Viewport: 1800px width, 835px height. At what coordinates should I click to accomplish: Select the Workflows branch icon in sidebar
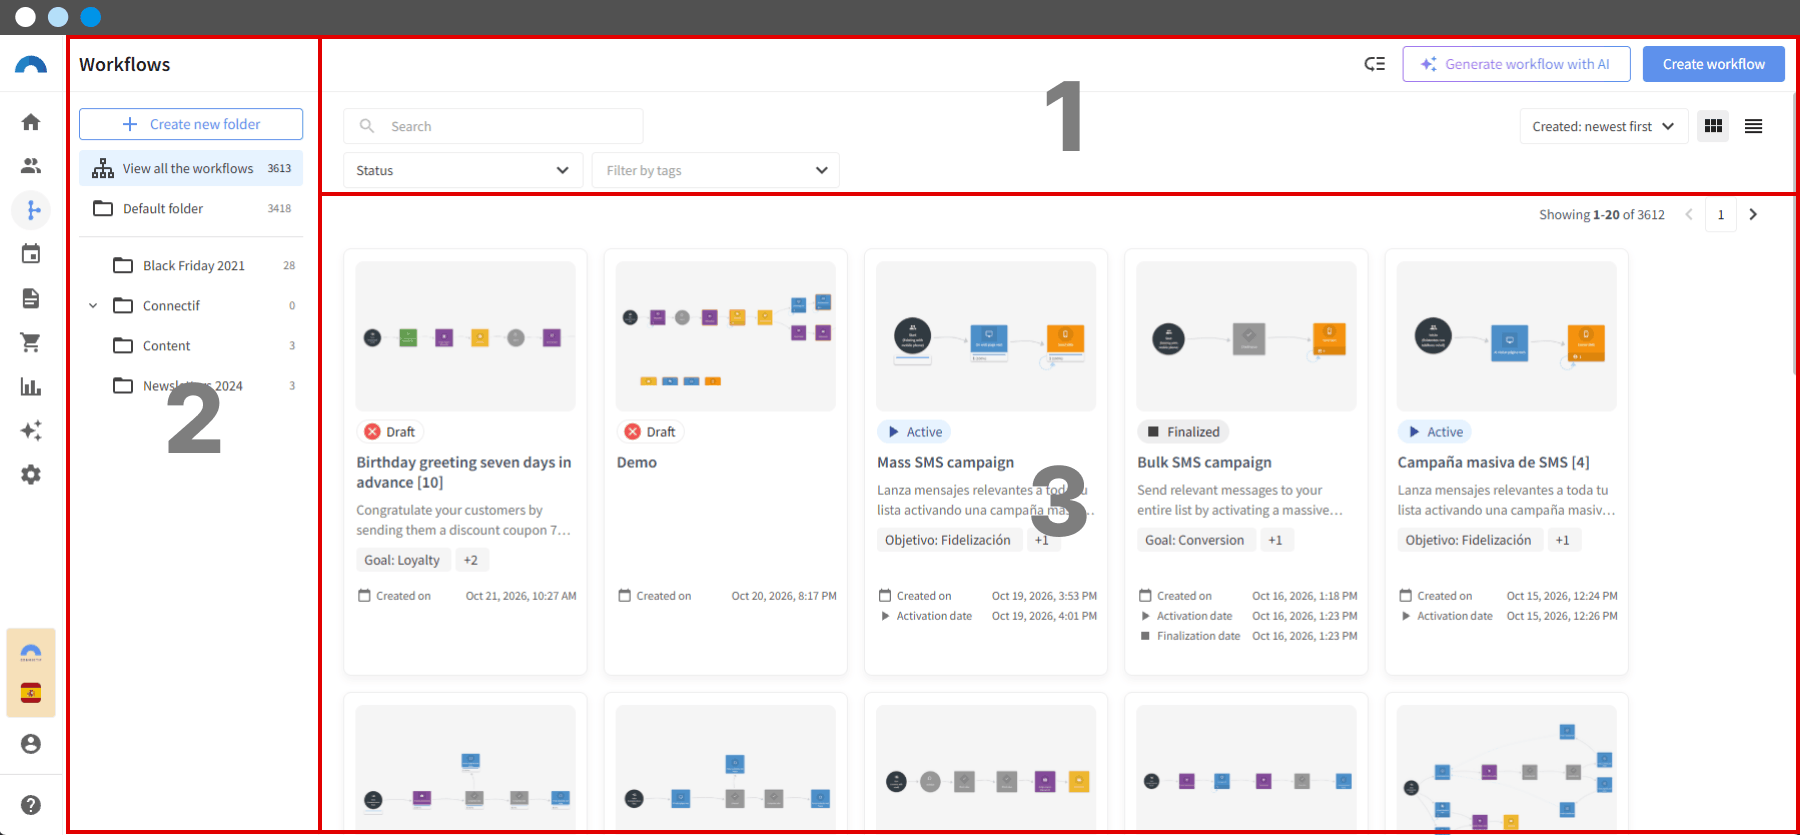(x=31, y=210)
